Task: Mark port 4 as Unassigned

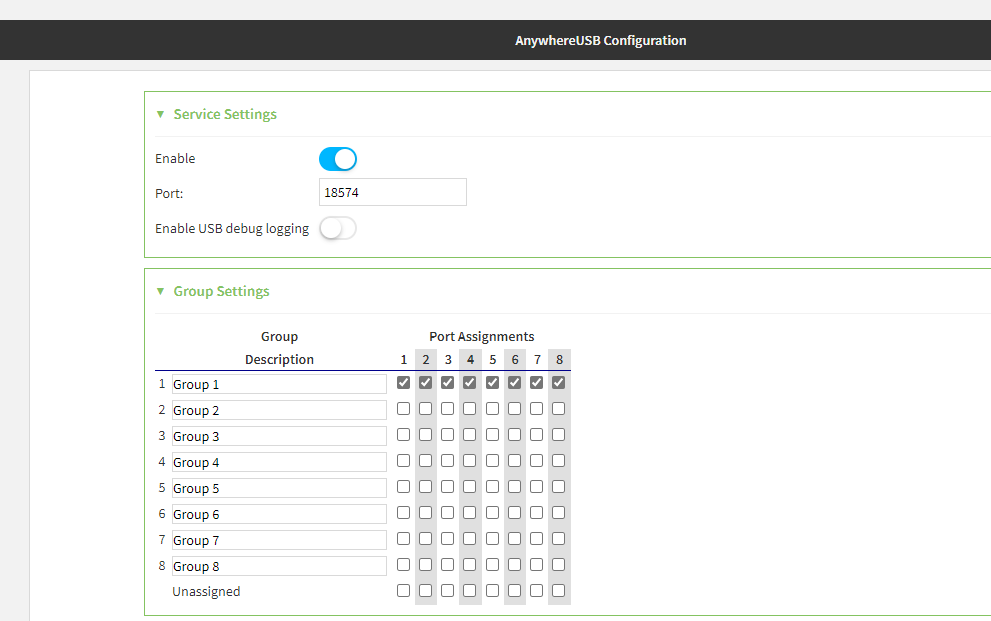Action: point(470,590)
